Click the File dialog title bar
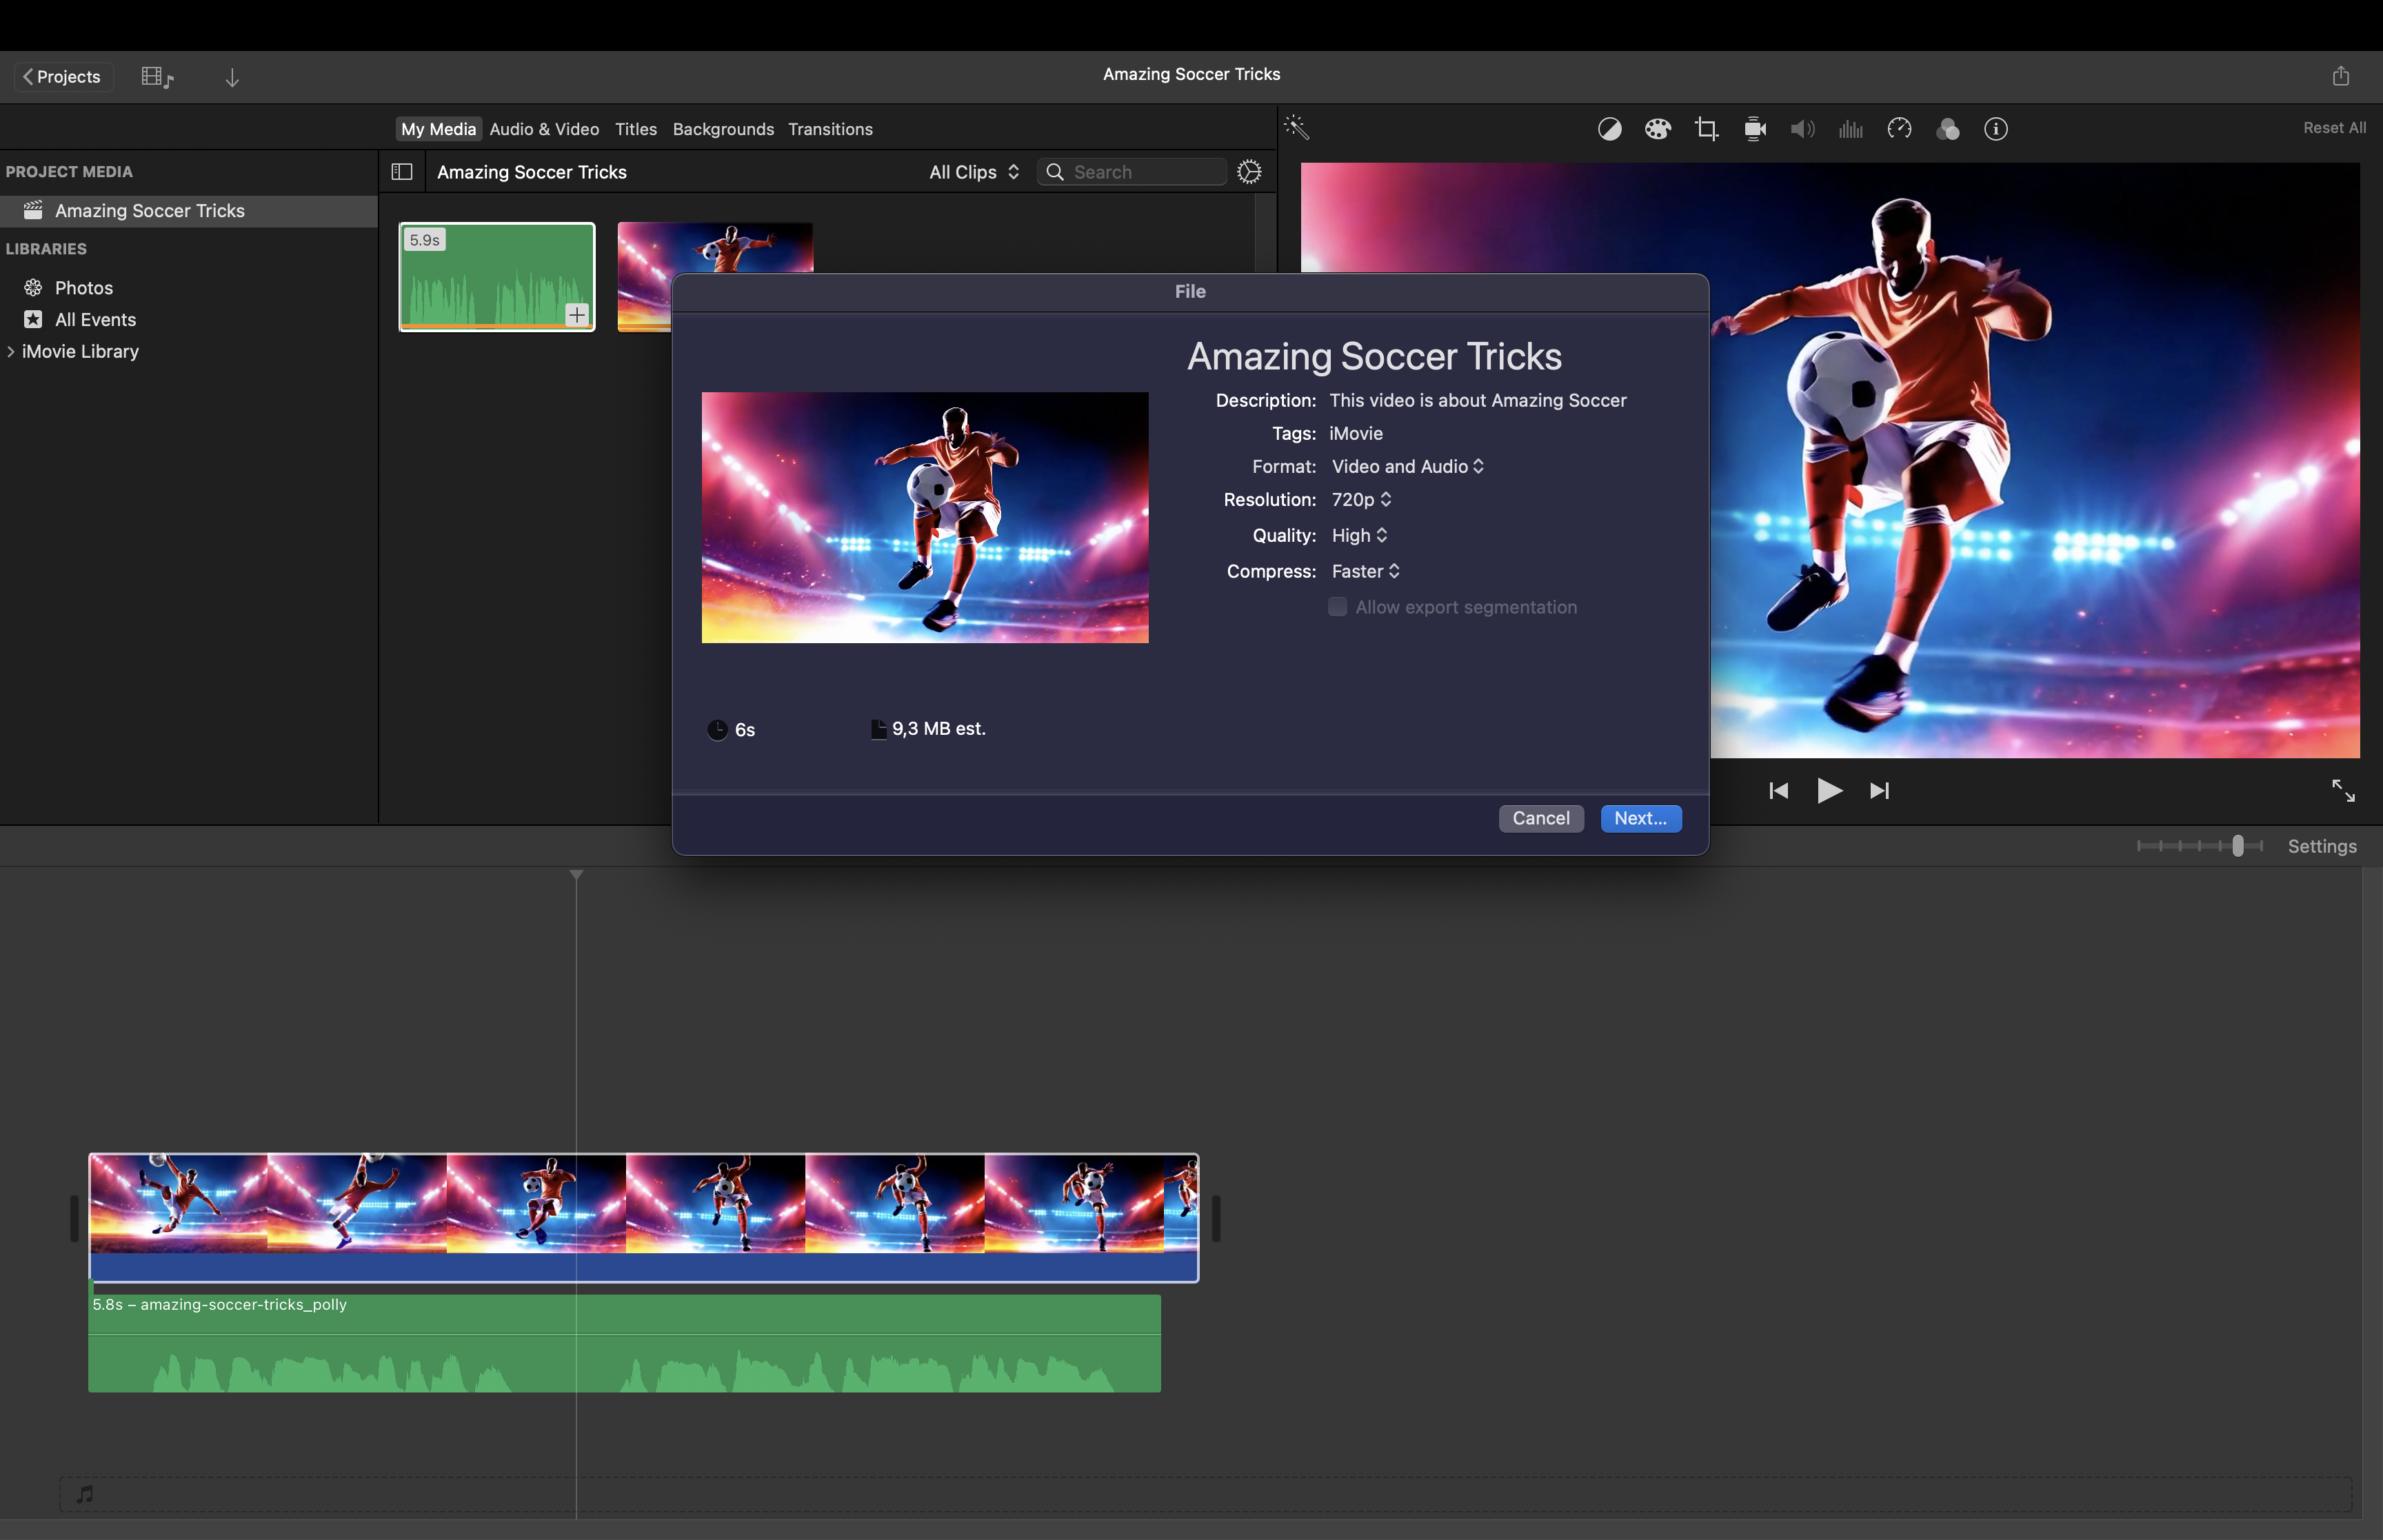 tap(1190, 292)
